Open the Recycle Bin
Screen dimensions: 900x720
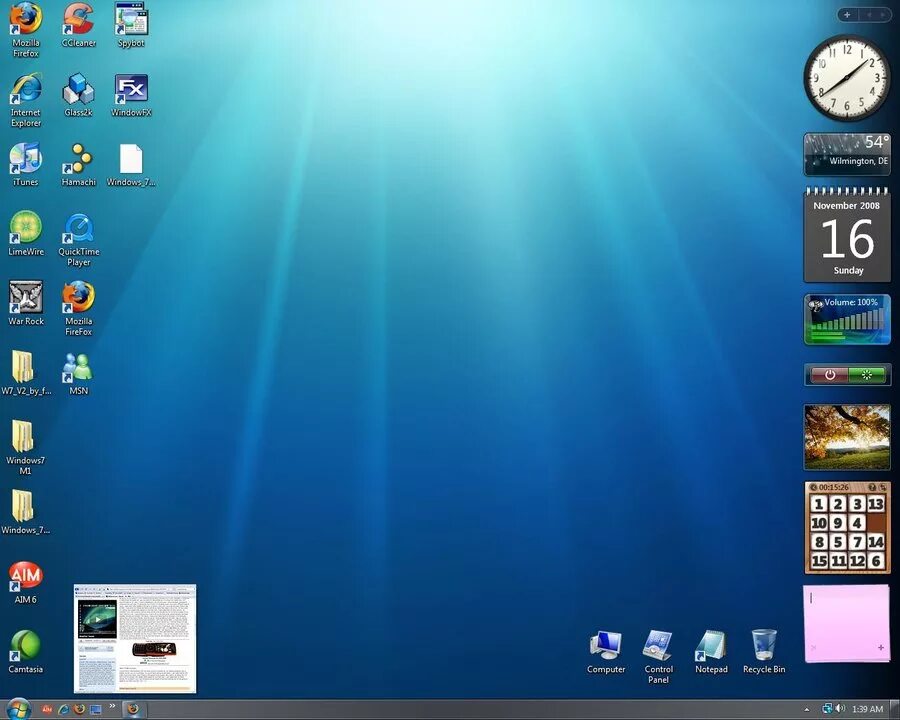coord(764,651)
